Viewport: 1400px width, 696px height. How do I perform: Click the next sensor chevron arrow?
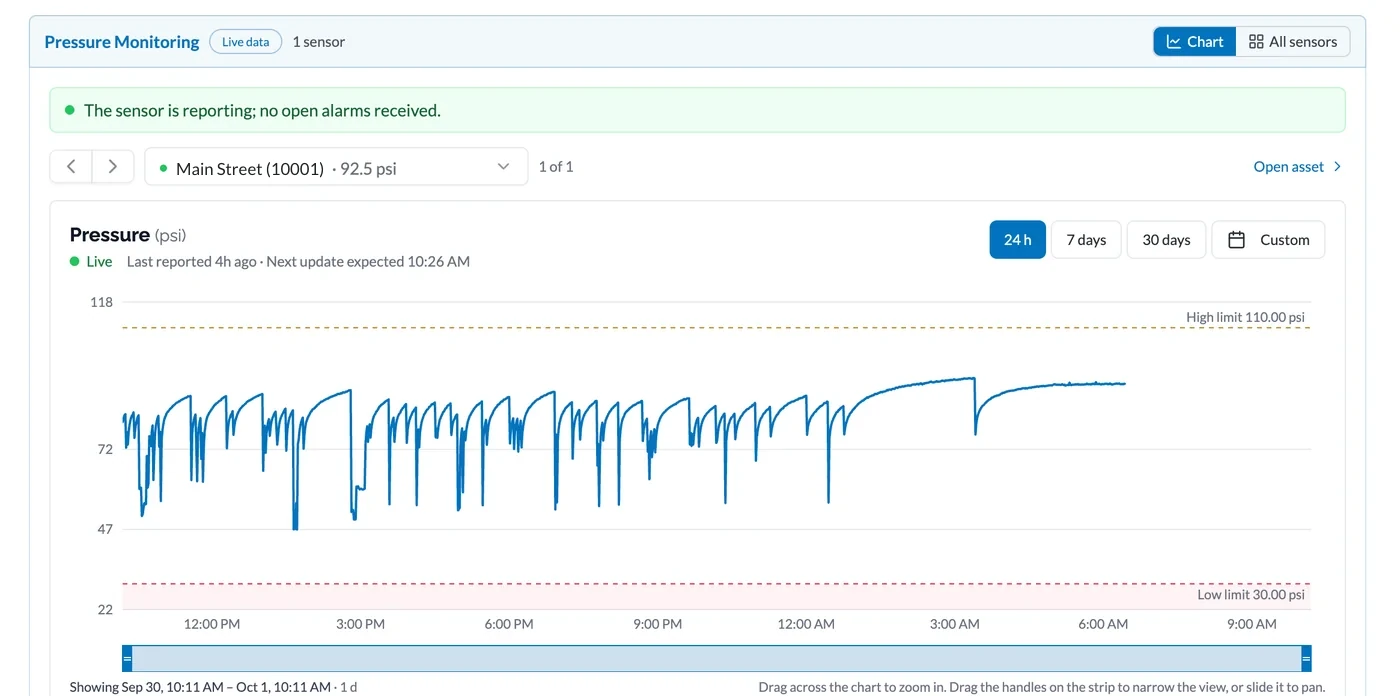click(113, 167)
